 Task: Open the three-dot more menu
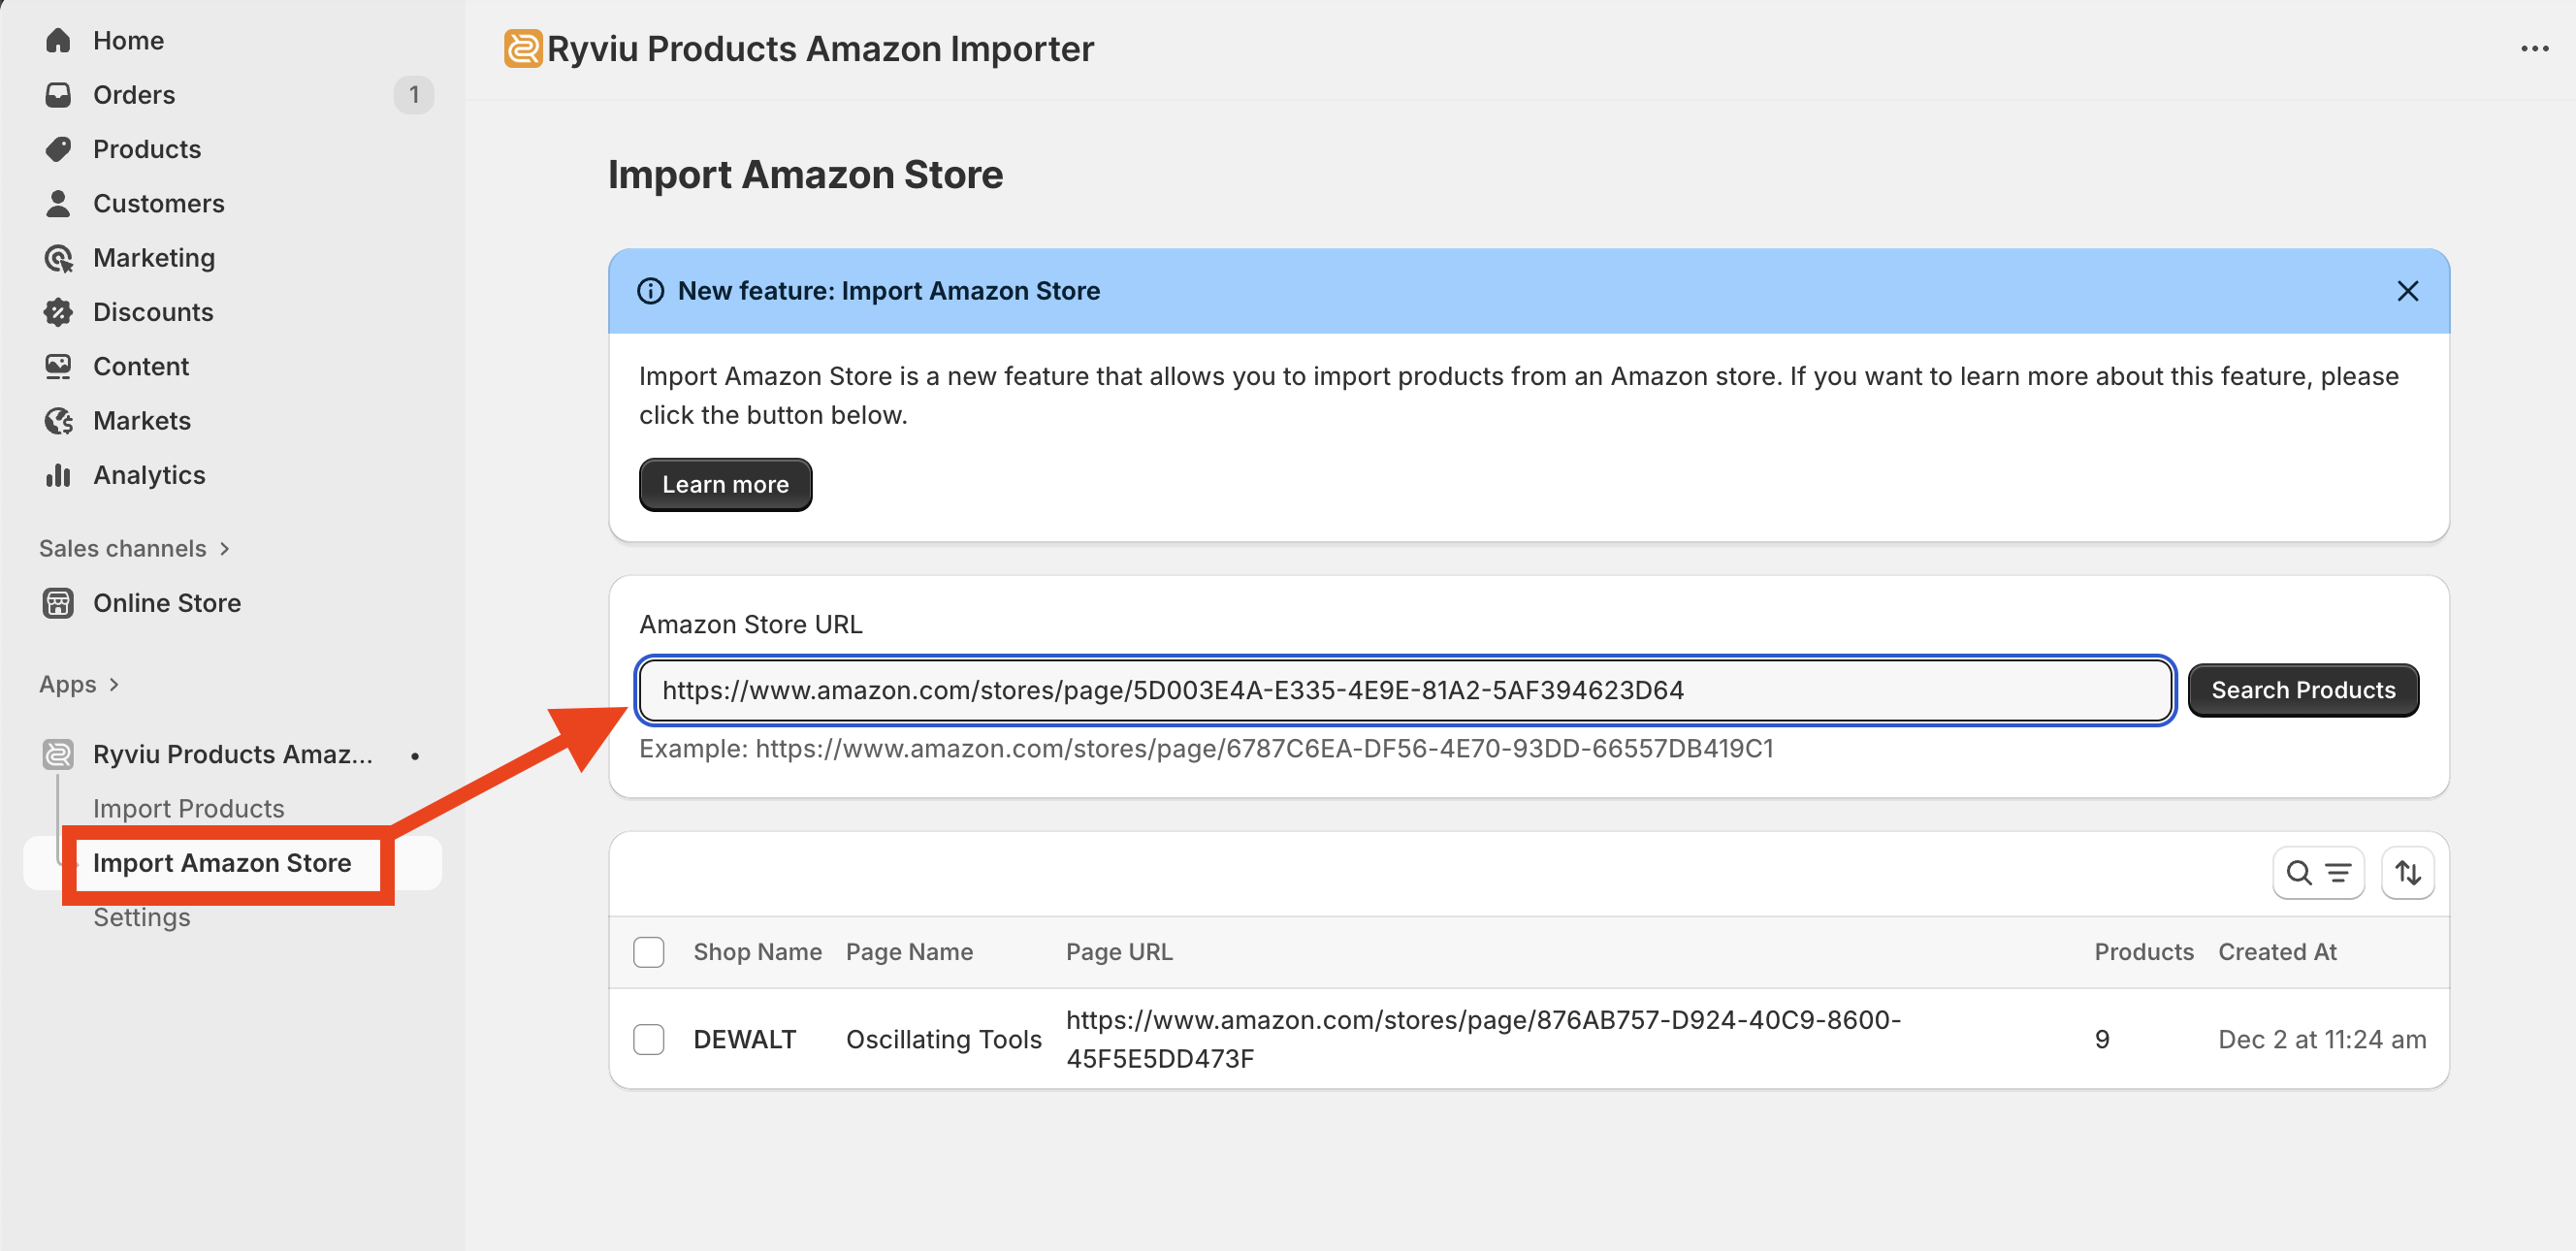[2533, 49]
